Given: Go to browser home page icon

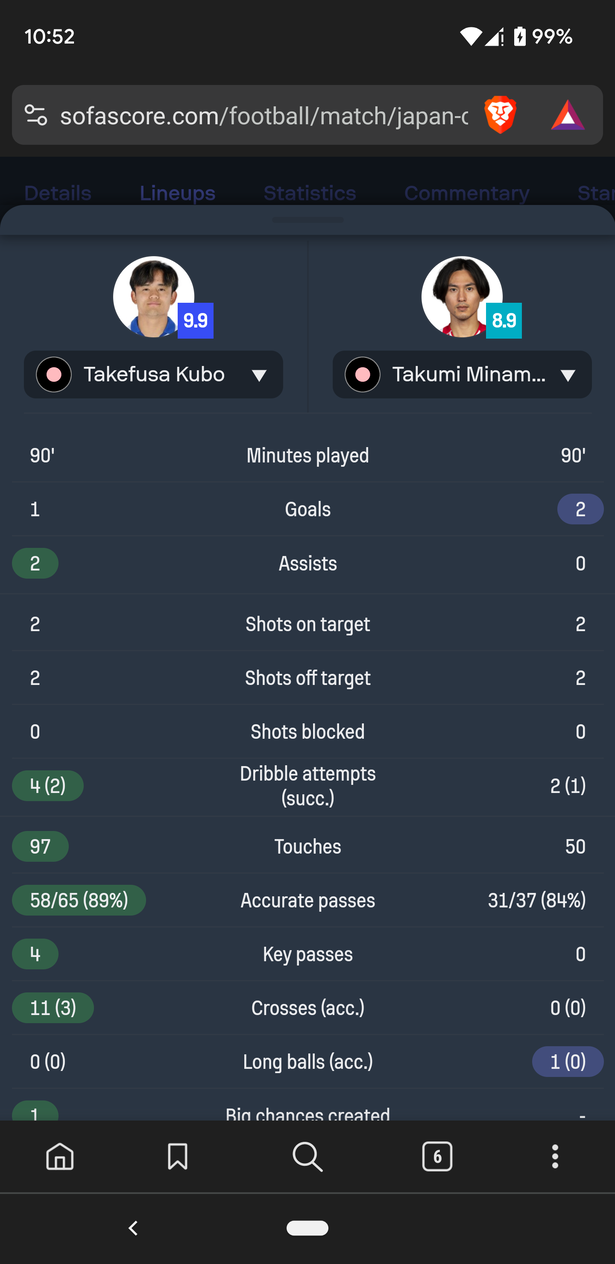Looking at the screenshot, I should click(x=60, y=1157).
